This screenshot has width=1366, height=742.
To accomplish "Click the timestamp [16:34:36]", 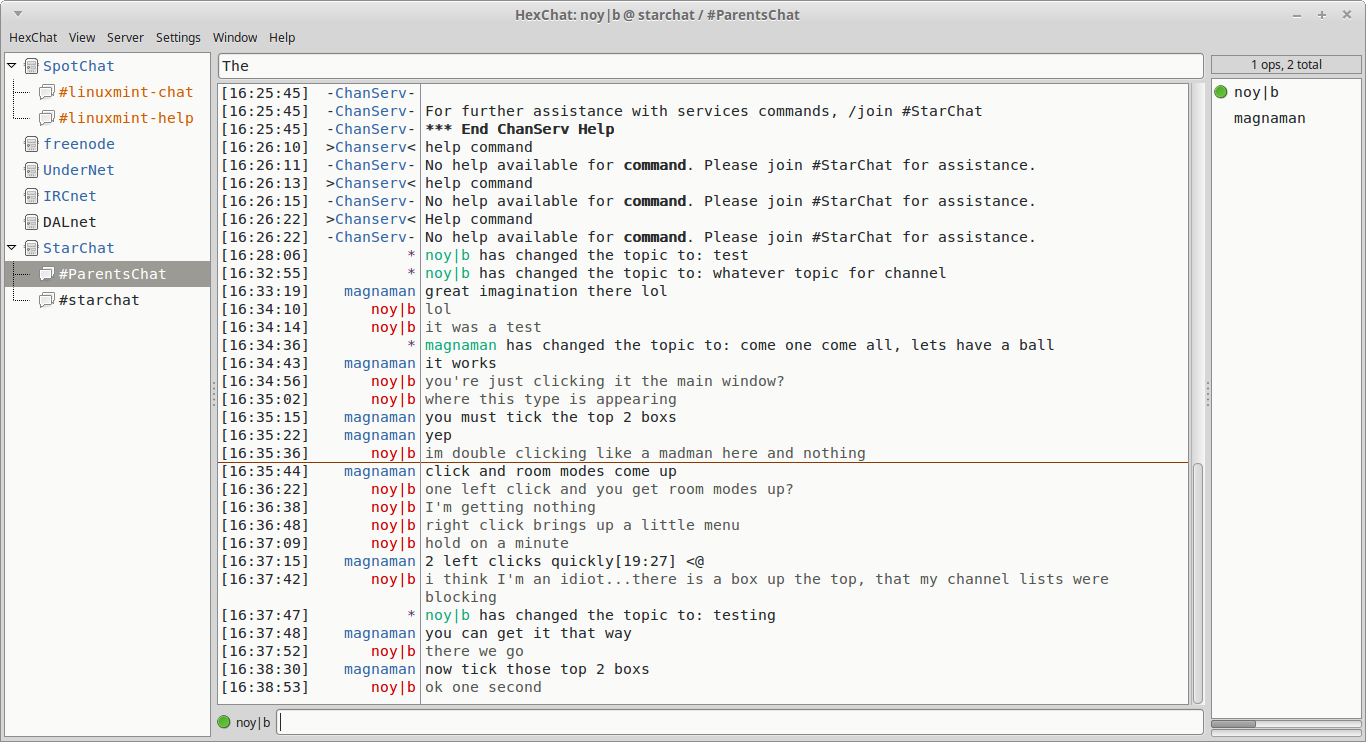I will pyautogui.click(x=265, y=345).
